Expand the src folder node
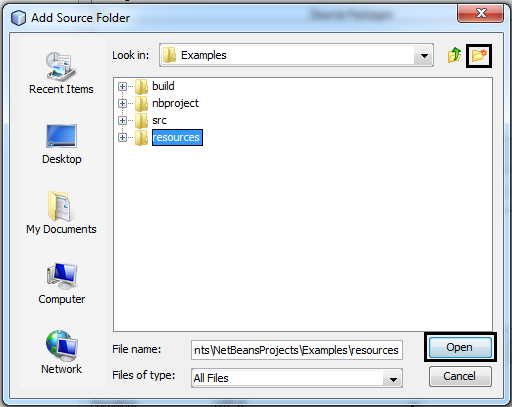Image resolution: width=512 pixels, height=407 pixels. point(122,120)
